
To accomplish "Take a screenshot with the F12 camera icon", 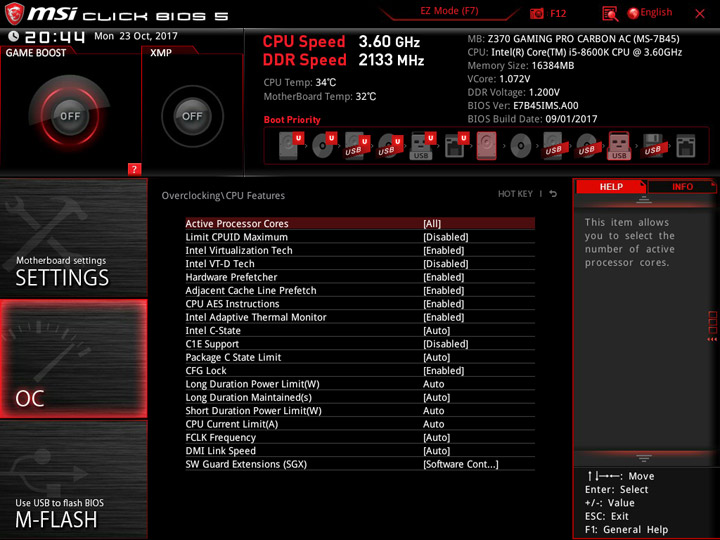I will click(x=536, y=13).
